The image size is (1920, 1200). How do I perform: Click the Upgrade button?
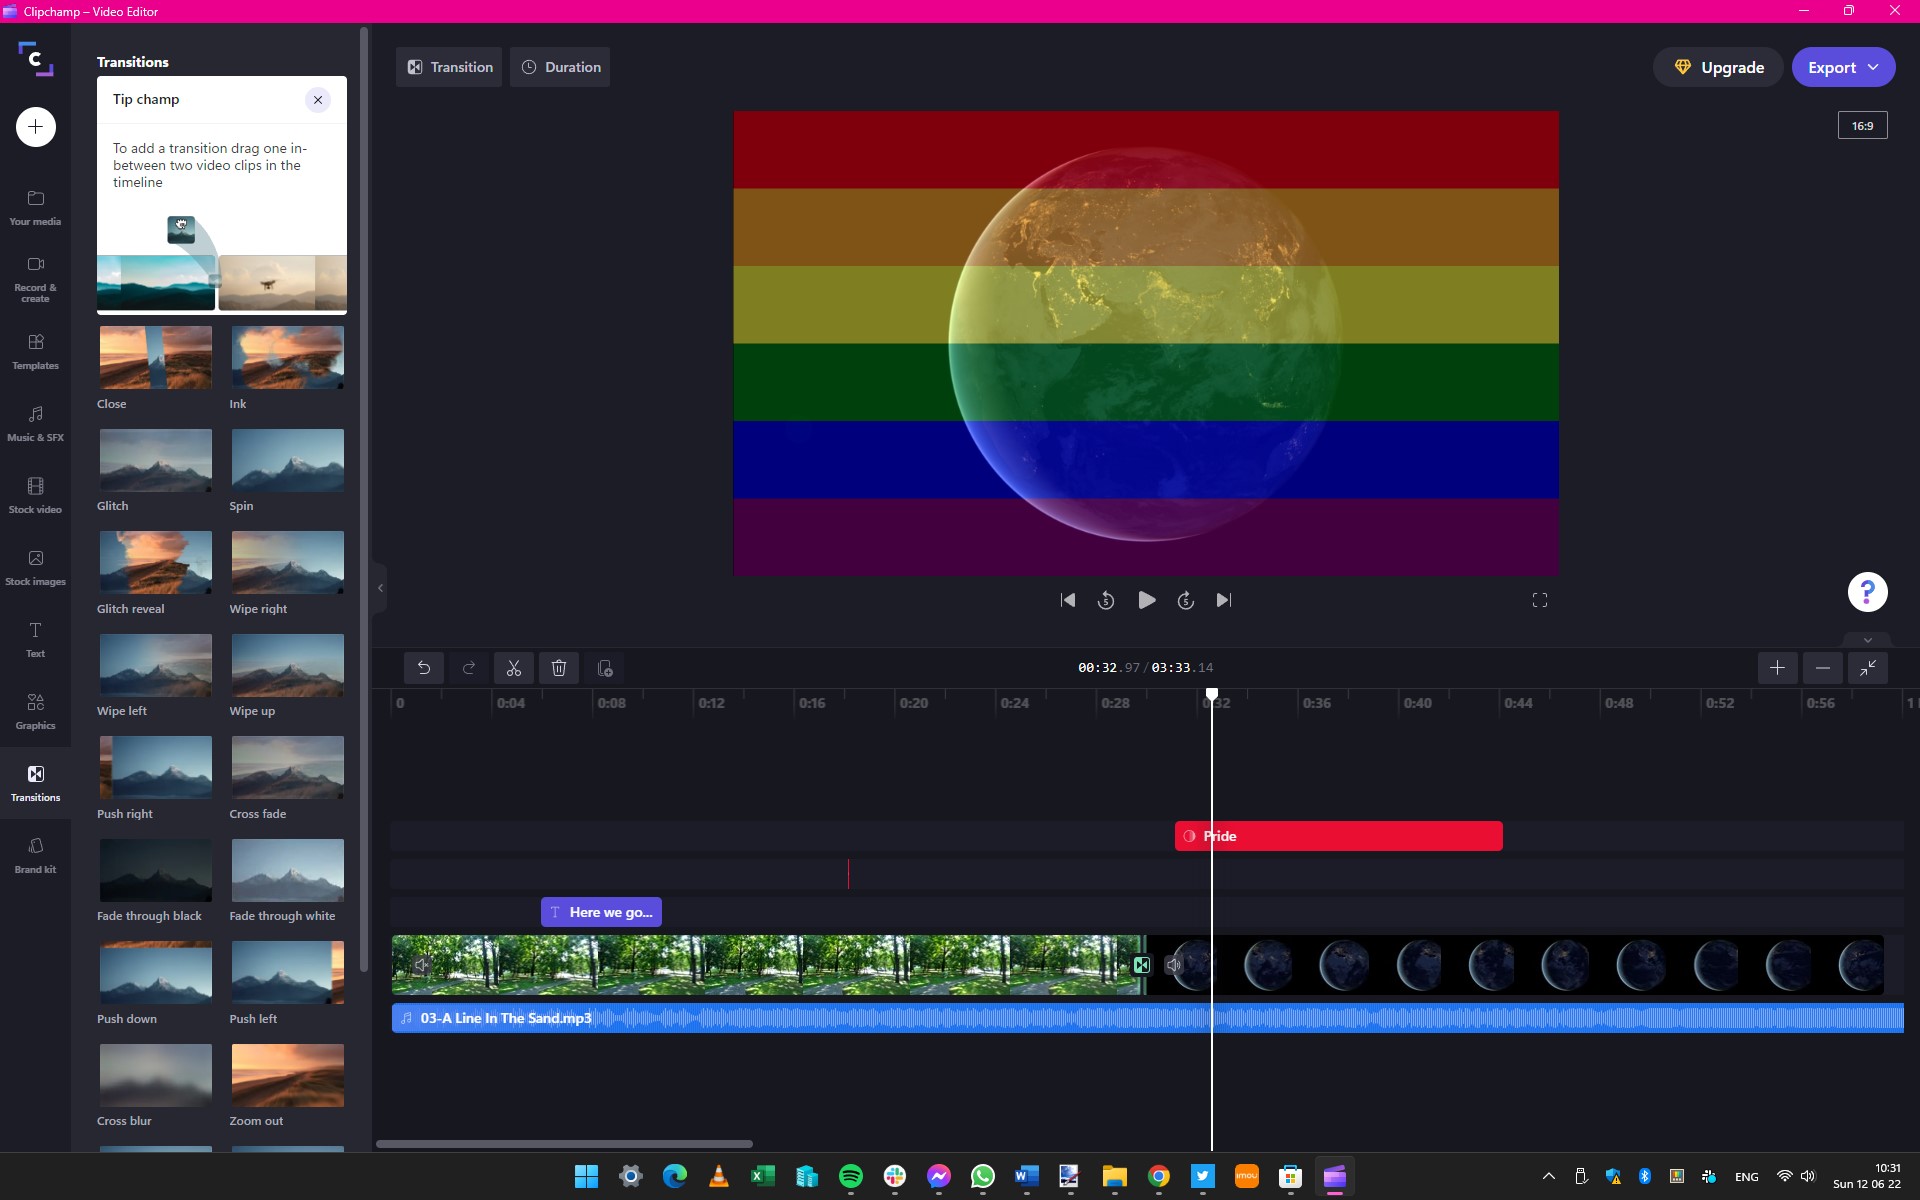1721,65
